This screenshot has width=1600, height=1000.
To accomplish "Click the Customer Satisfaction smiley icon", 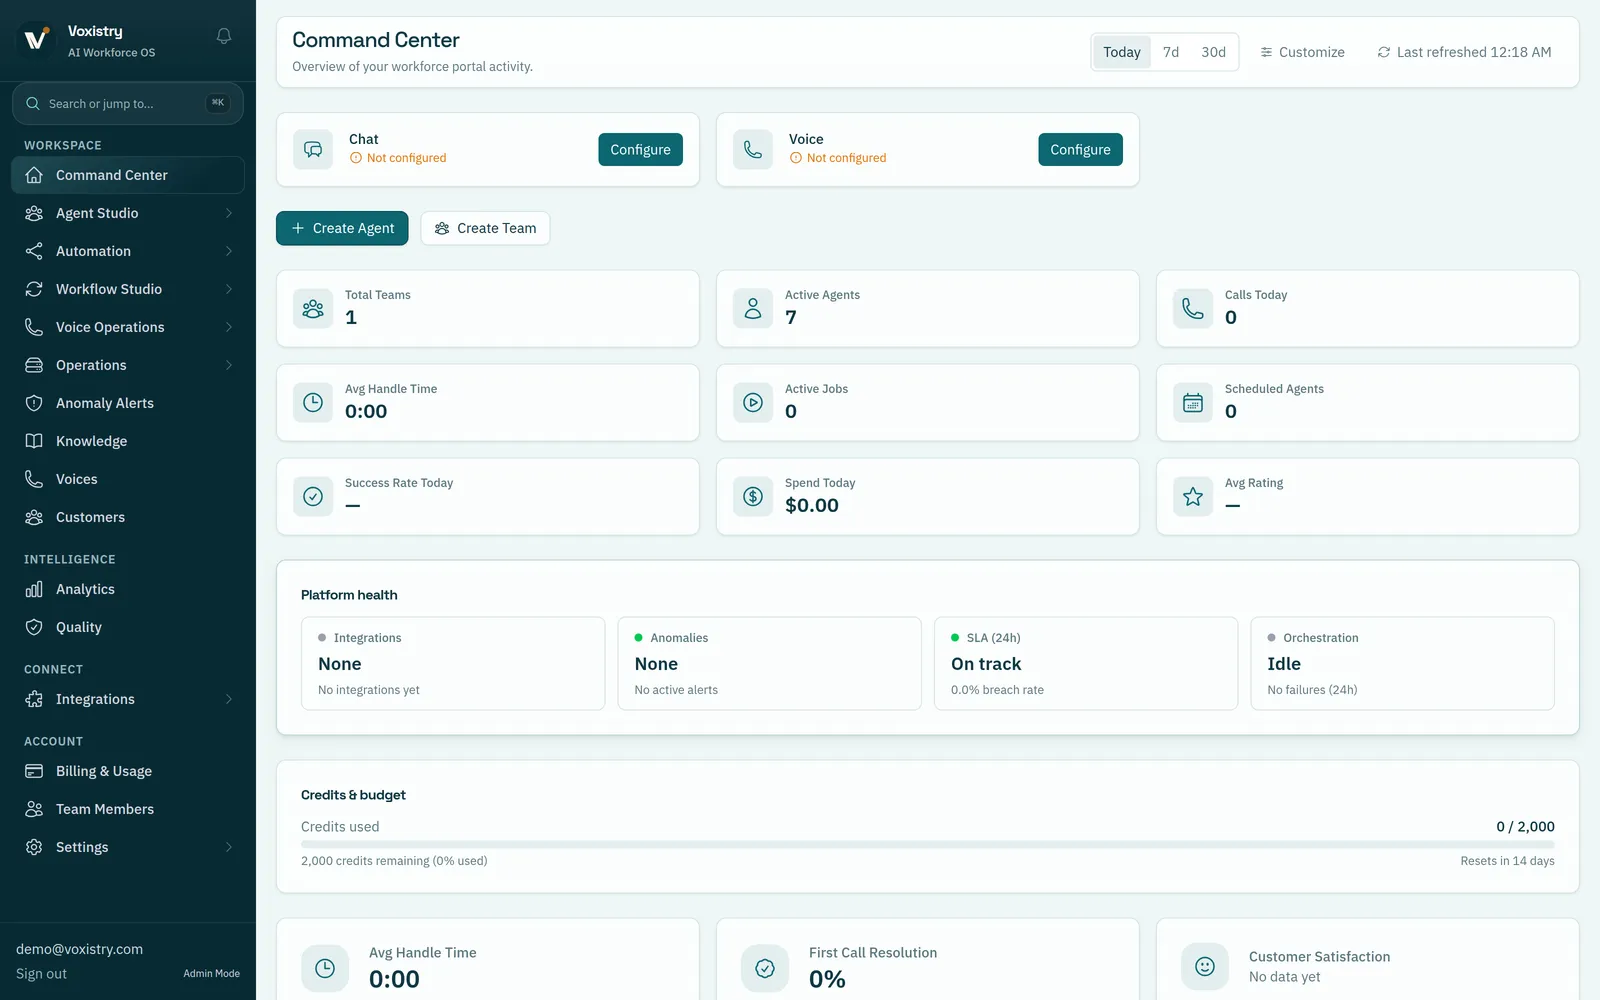I will point(1205,967).
